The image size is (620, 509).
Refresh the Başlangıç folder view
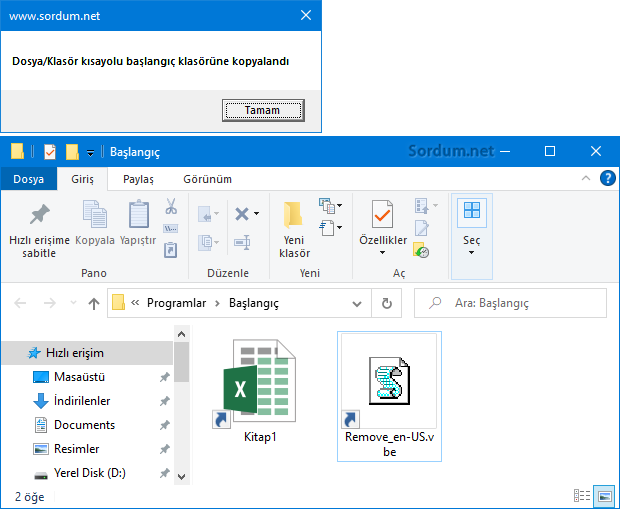pos(386,303)
